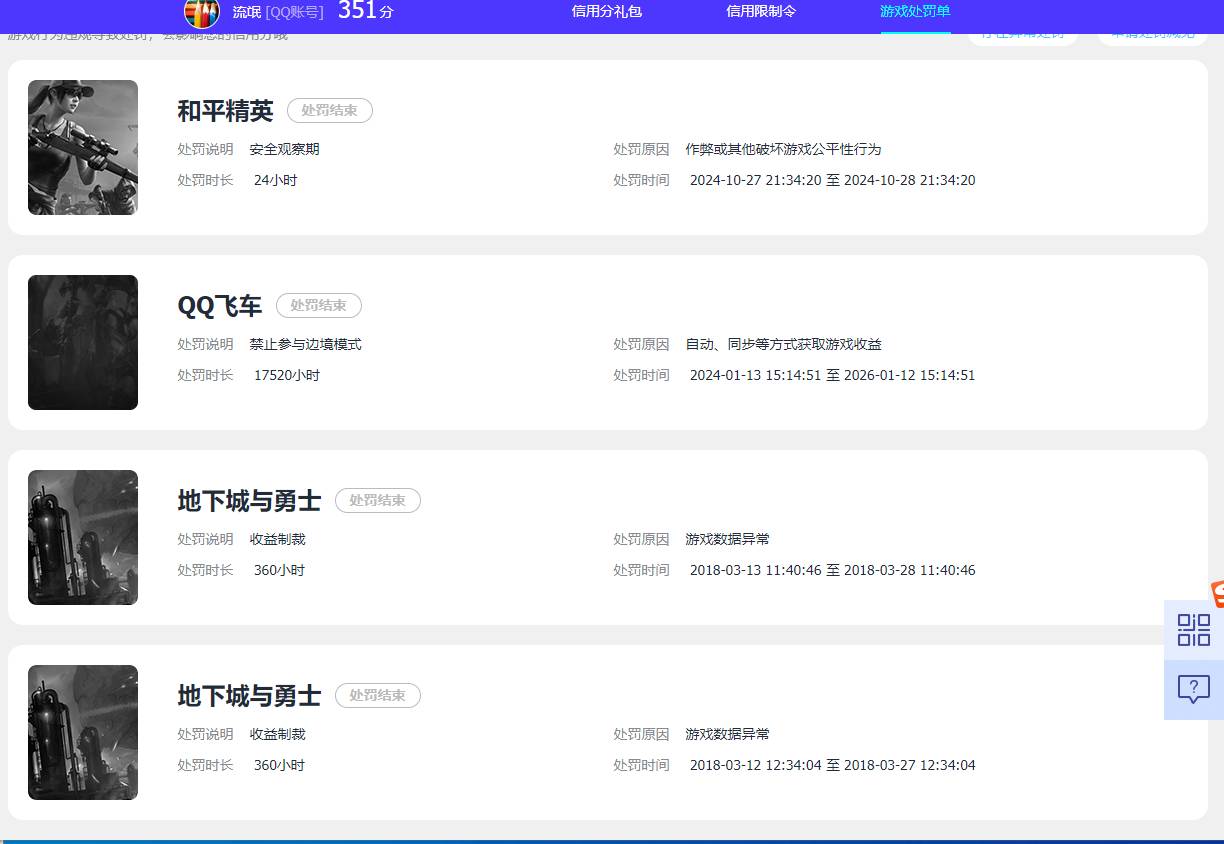1224x844 pixels.
Task: Select the 游戏处罚单 tab
Action: coord(915,12)
